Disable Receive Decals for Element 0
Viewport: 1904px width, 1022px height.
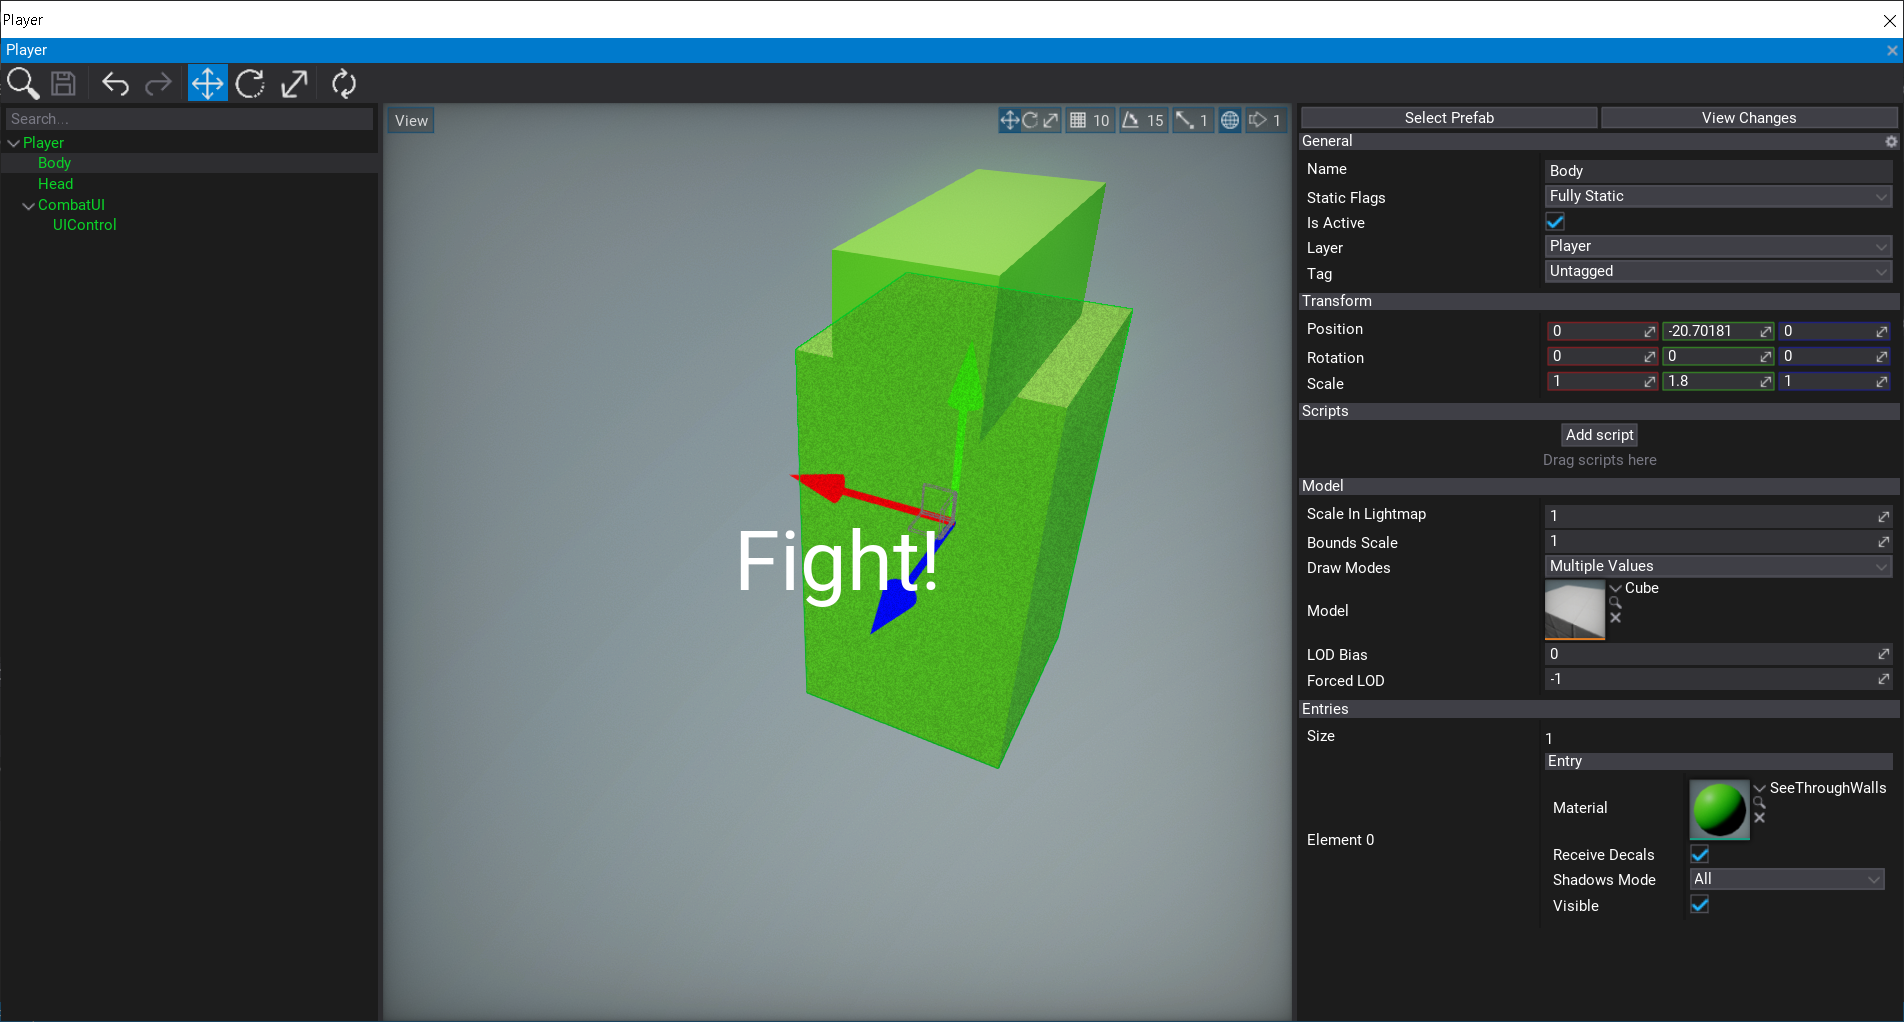tap(1698, 854)
